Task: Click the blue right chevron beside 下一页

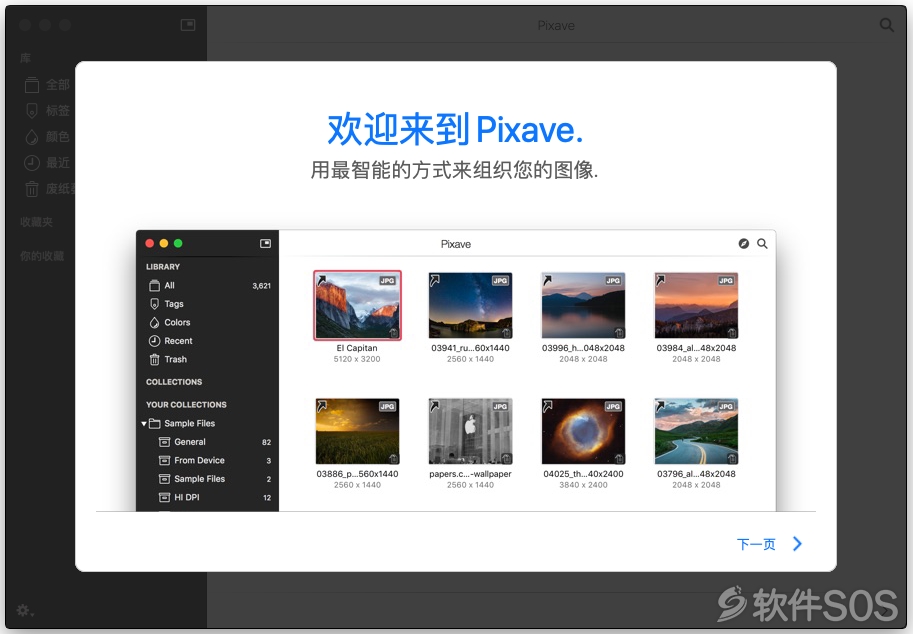Action: [x=798, y=544]
